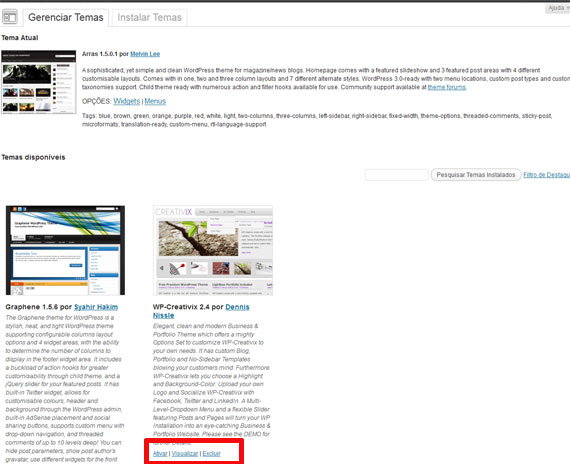Expand the Ajuda help dropdown
The height and width of the screenshot is (464, 570).
(558, 8)
